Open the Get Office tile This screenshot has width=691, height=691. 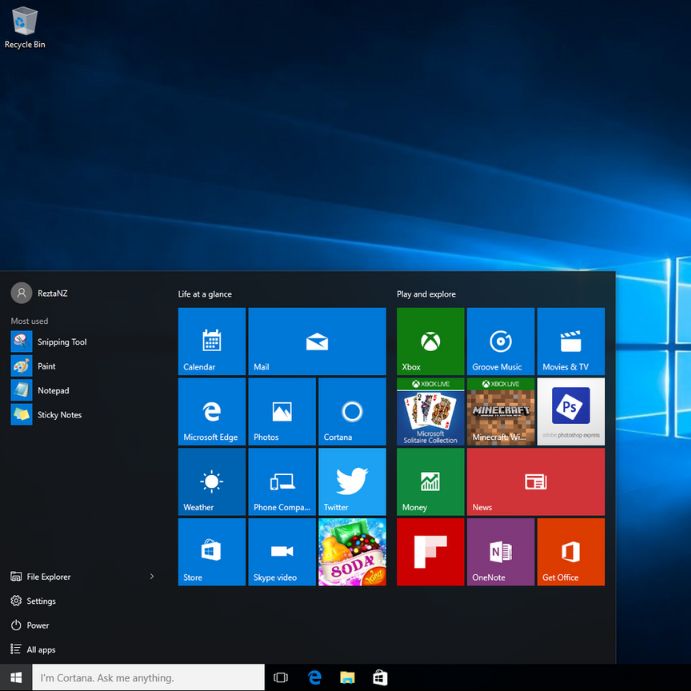571,552
